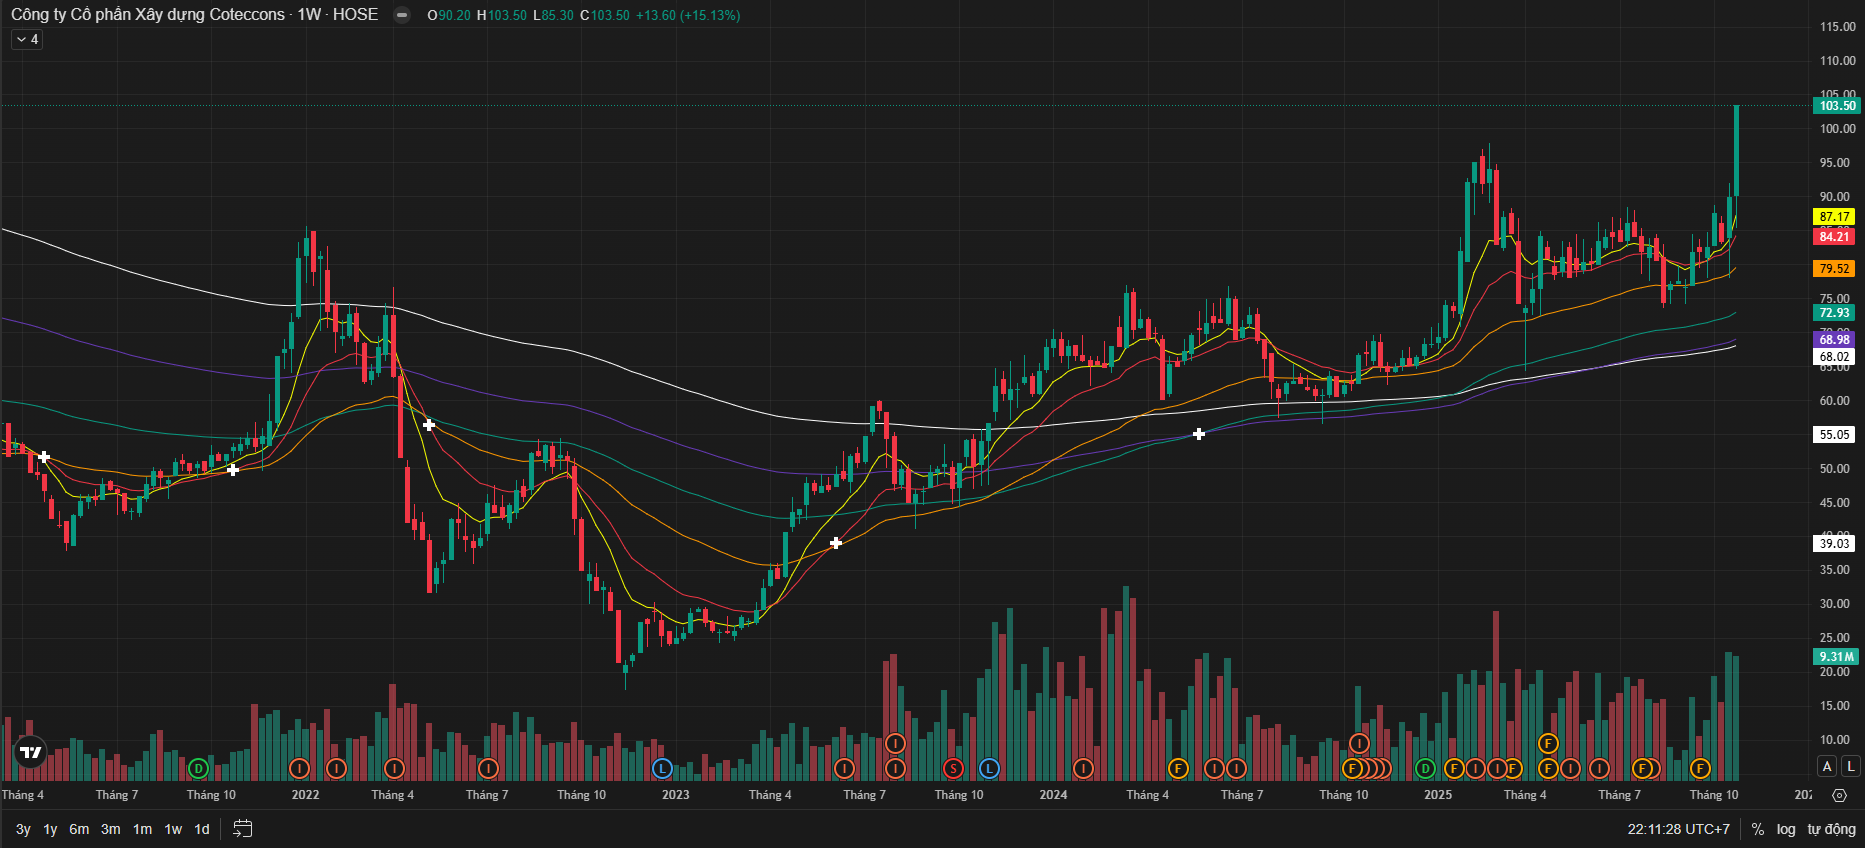This screenshot has width=1865, height=848.
Task: Toggle the A auto-fit button
Action: click(x=1827, y=766)
